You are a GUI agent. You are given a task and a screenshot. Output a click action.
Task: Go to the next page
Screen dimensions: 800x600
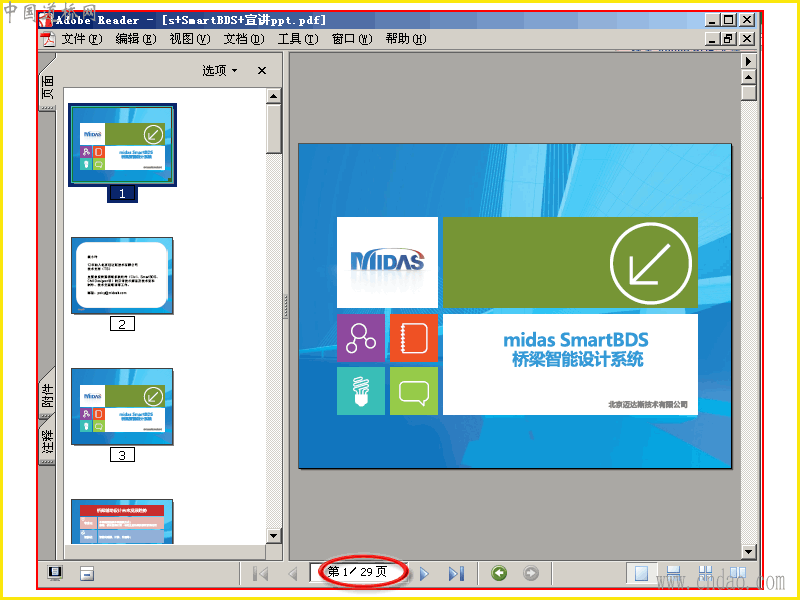(424, 573)
